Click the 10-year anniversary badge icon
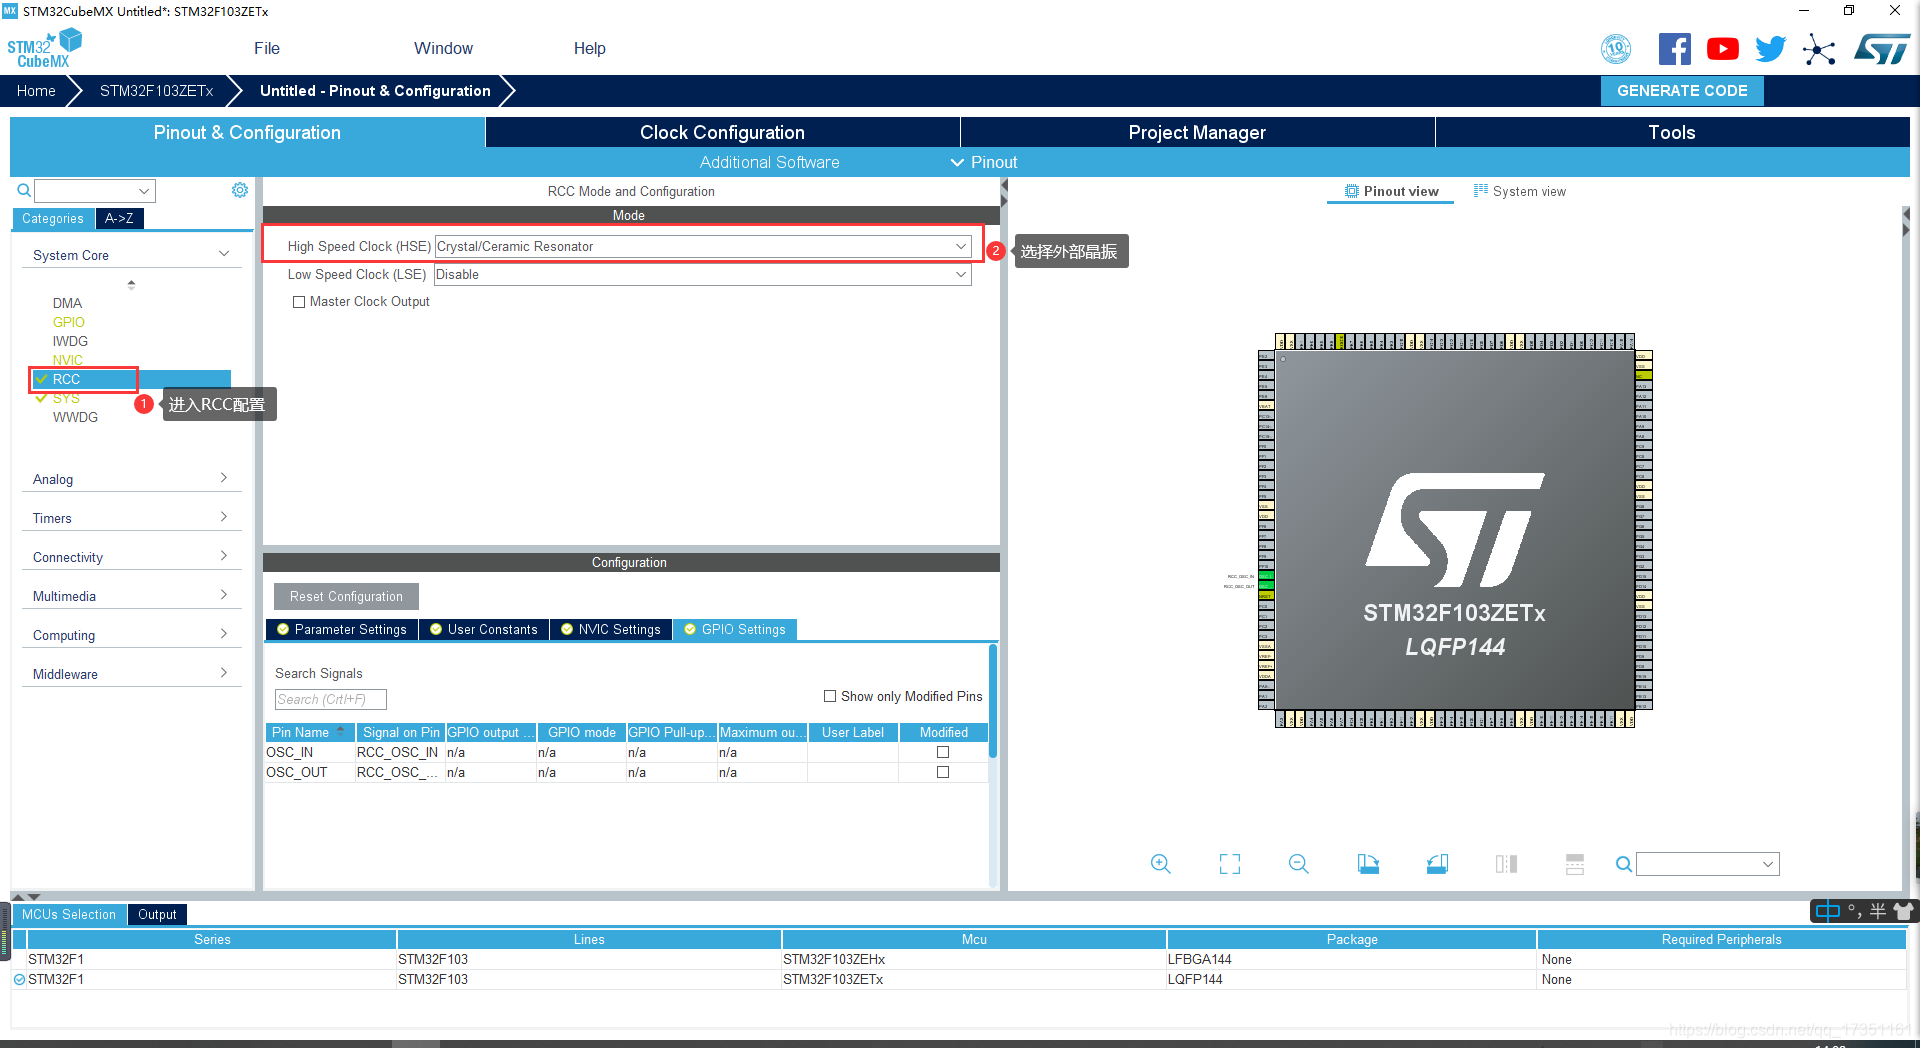Screen dimensions: 1920x1048 (x=1616, y=49)
